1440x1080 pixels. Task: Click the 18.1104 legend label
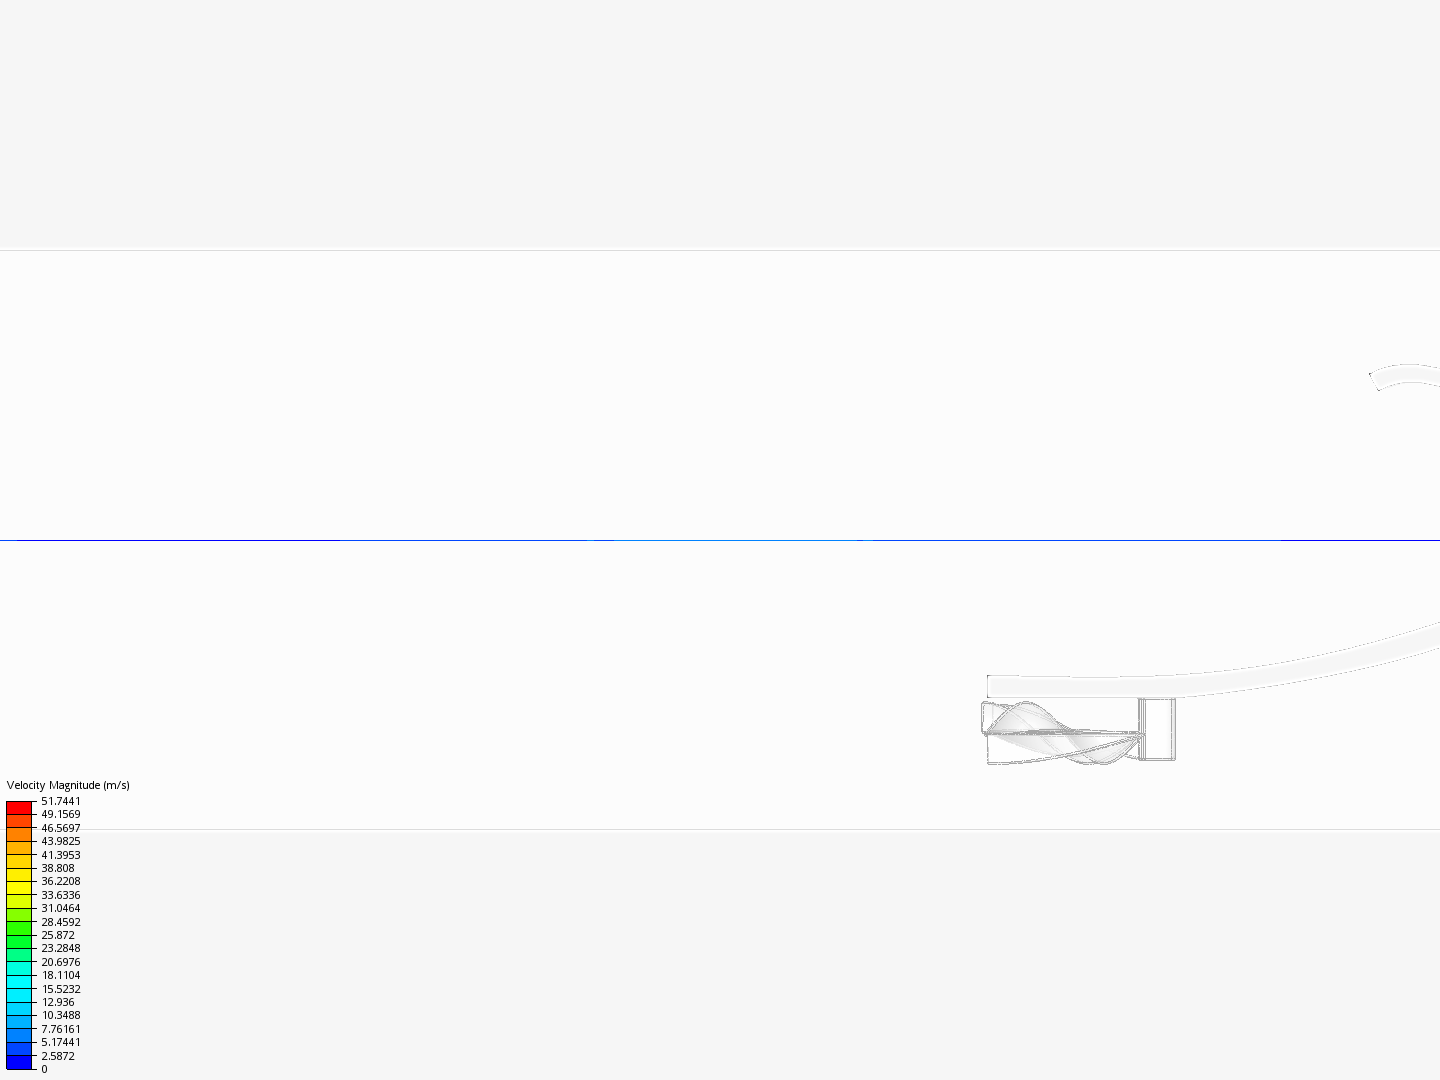tap(61, 975)
